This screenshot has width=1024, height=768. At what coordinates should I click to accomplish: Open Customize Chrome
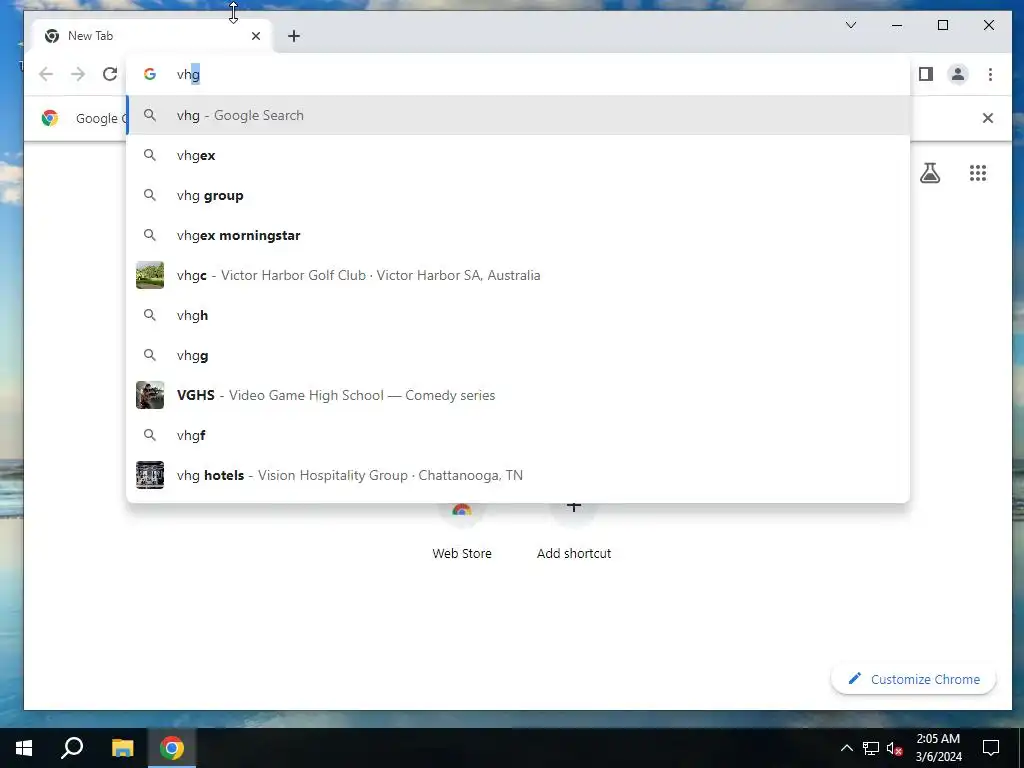pyautogui.click(x=914, y=679)
